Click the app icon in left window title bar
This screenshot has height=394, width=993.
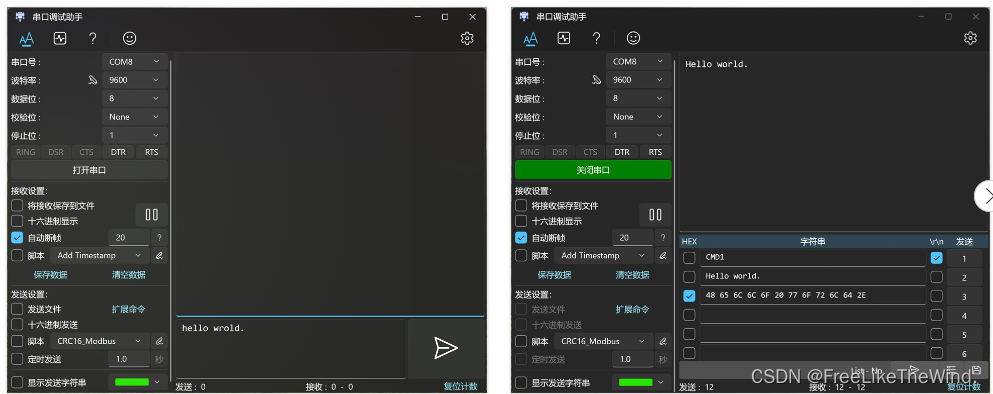point(20,17)
